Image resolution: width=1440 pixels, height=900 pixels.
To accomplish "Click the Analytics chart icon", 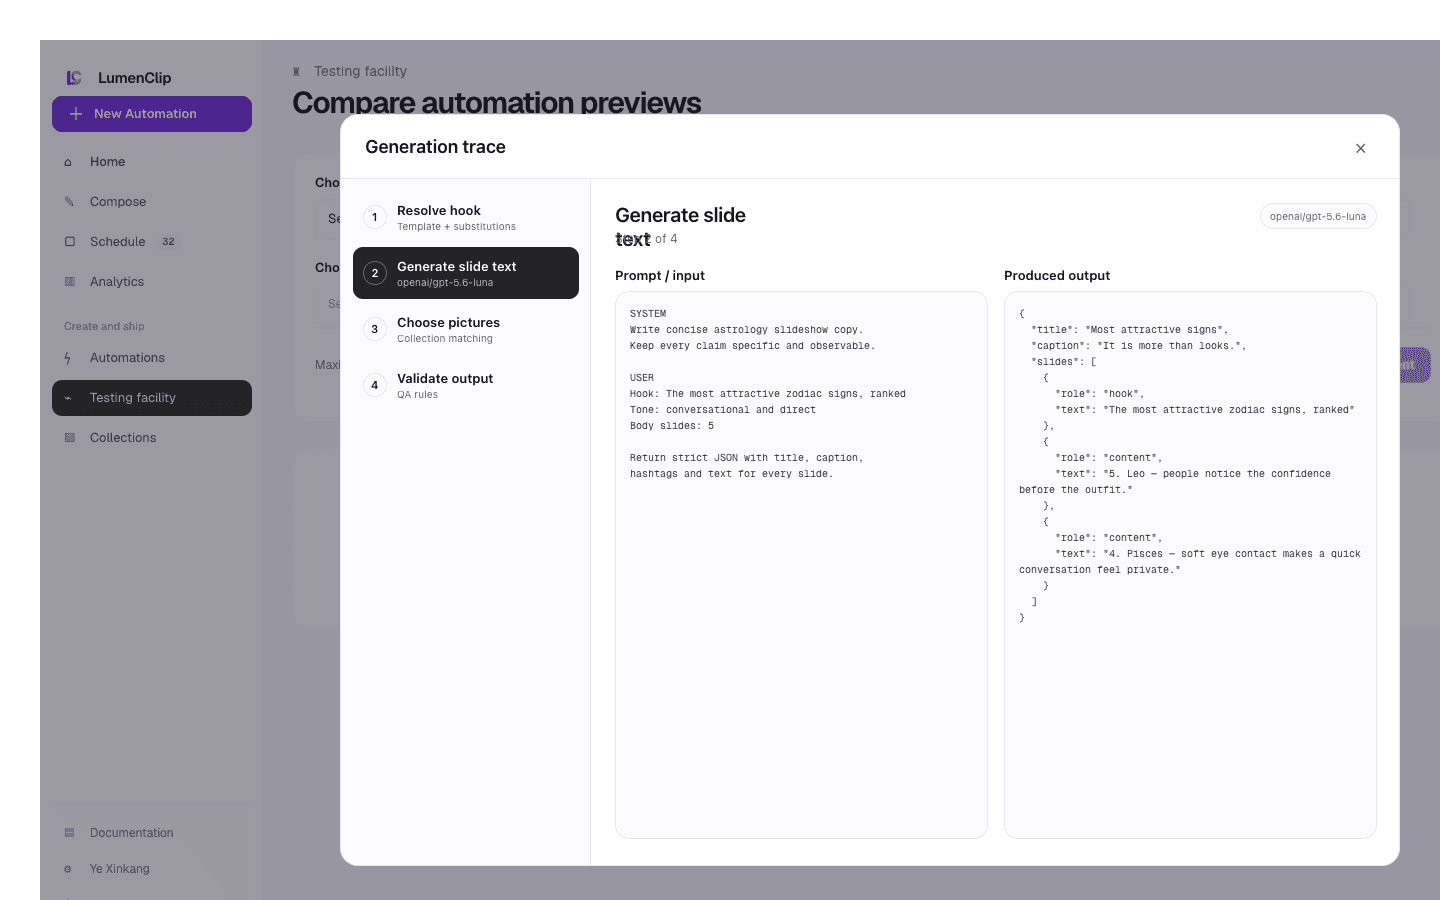I will [x=69, y=282].
